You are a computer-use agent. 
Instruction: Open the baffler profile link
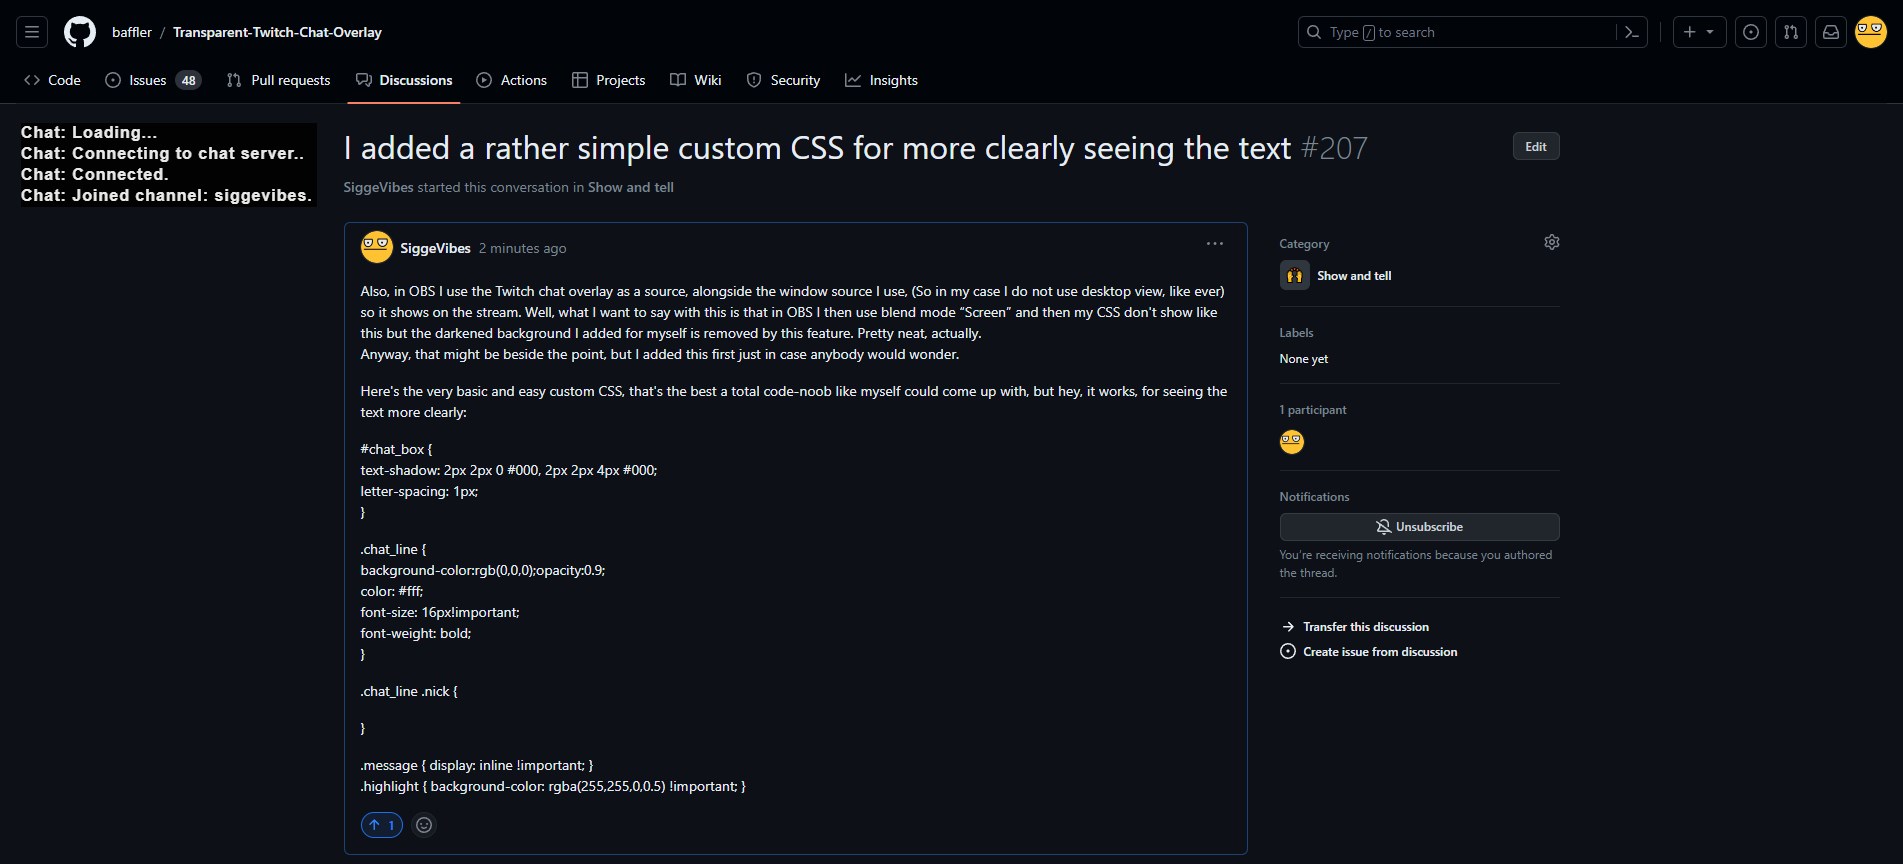coord(131,31)
